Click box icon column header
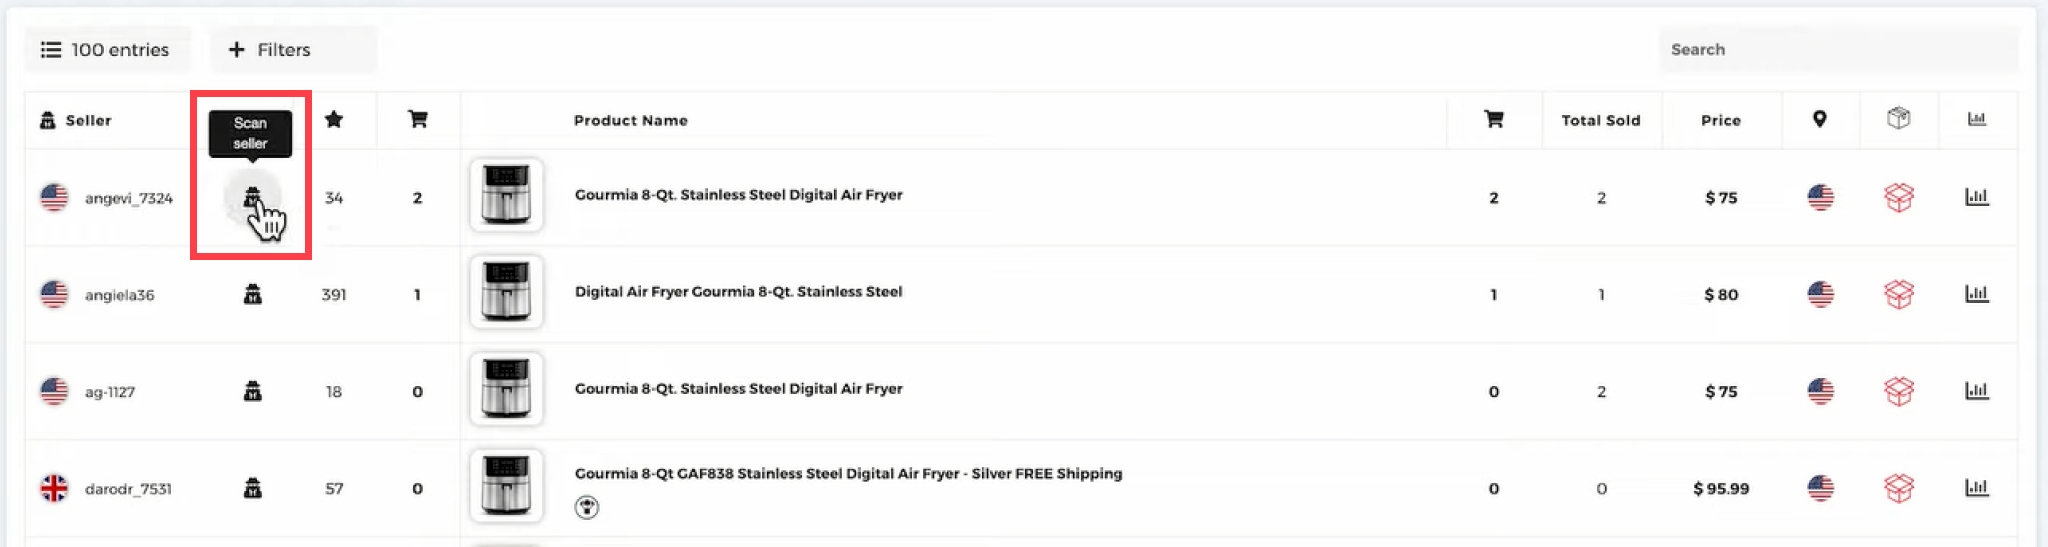2048x547 pixels. [1898, 119]
